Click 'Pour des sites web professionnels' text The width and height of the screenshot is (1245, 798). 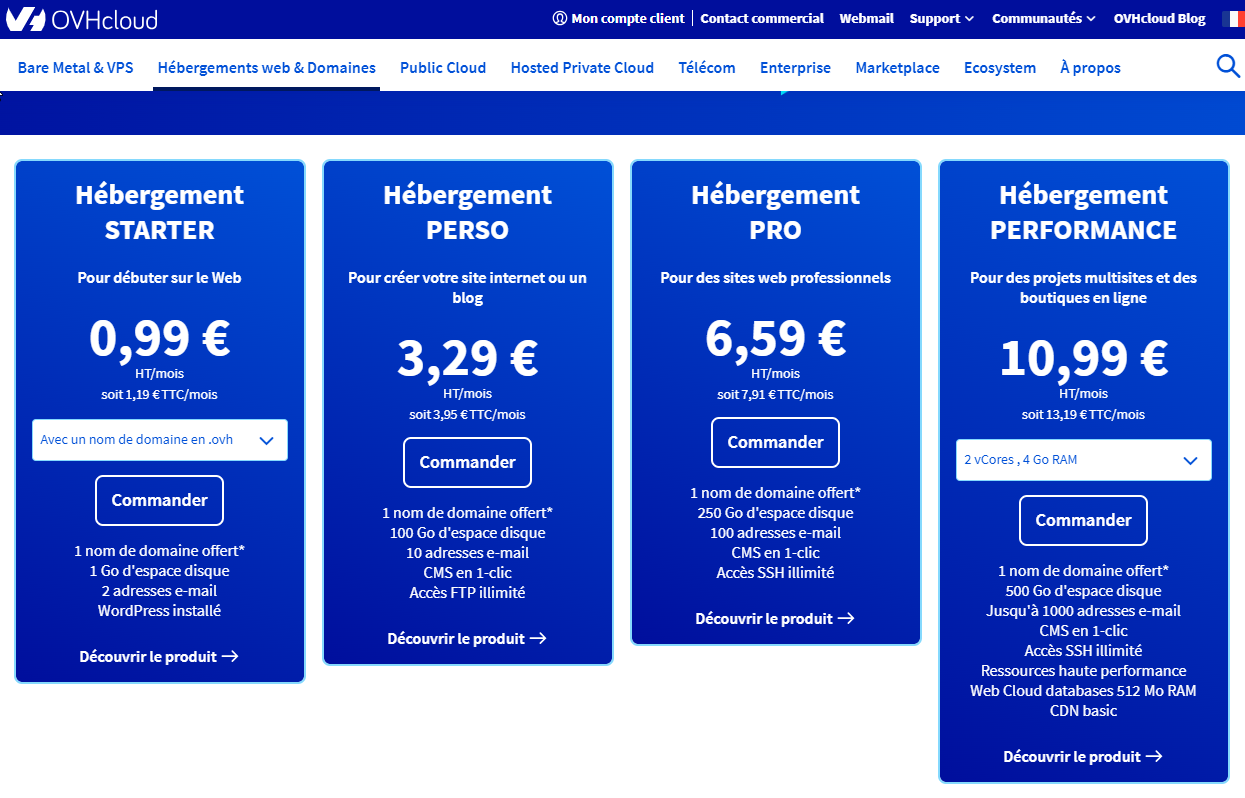coord(775,278)
